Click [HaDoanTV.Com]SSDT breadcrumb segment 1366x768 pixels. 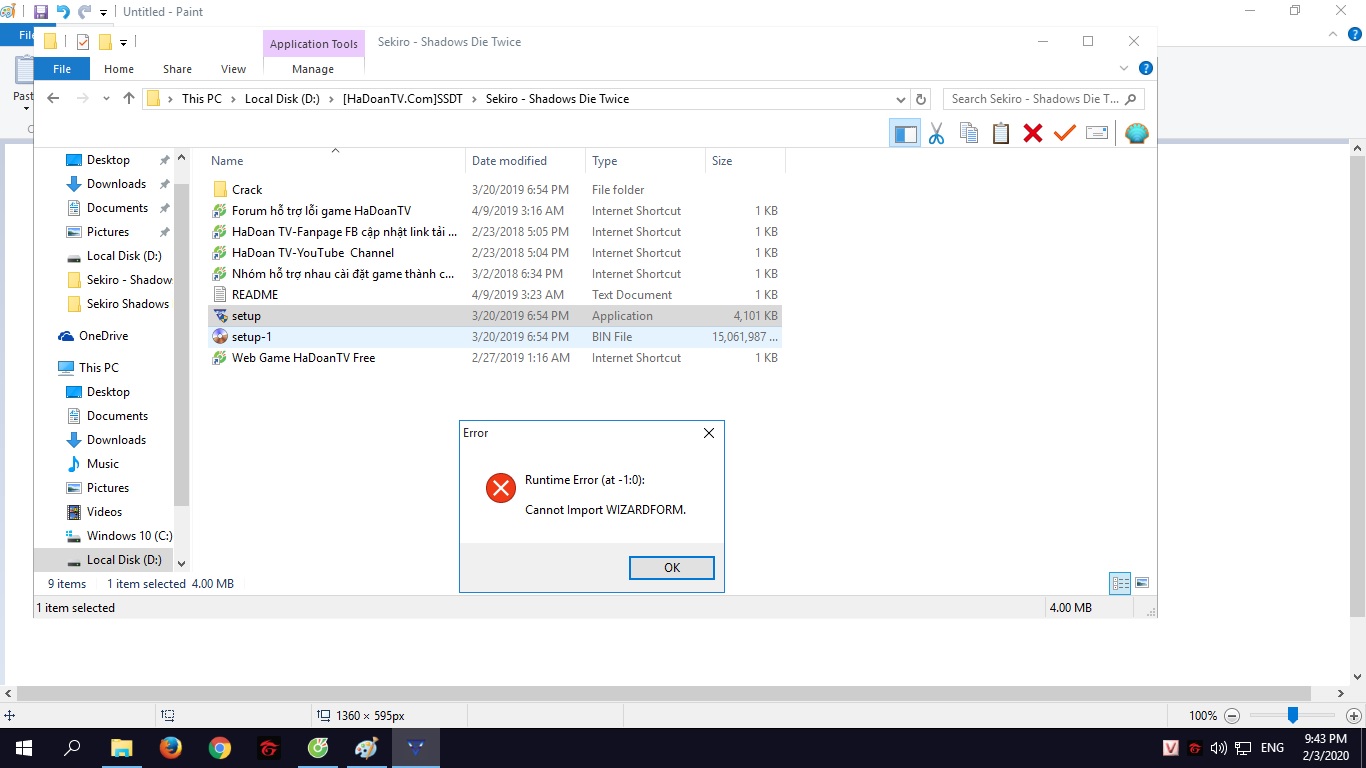(x=402, y=99)
